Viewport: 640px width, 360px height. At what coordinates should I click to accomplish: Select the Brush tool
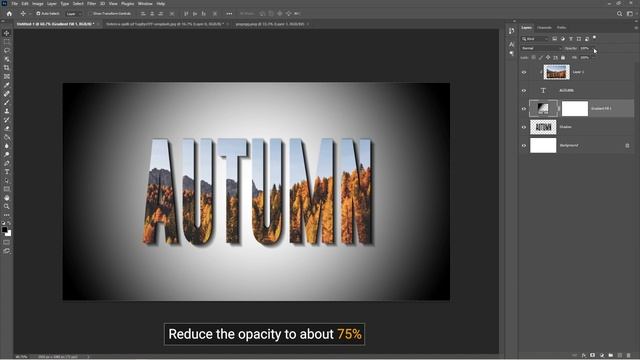point(7,102)
